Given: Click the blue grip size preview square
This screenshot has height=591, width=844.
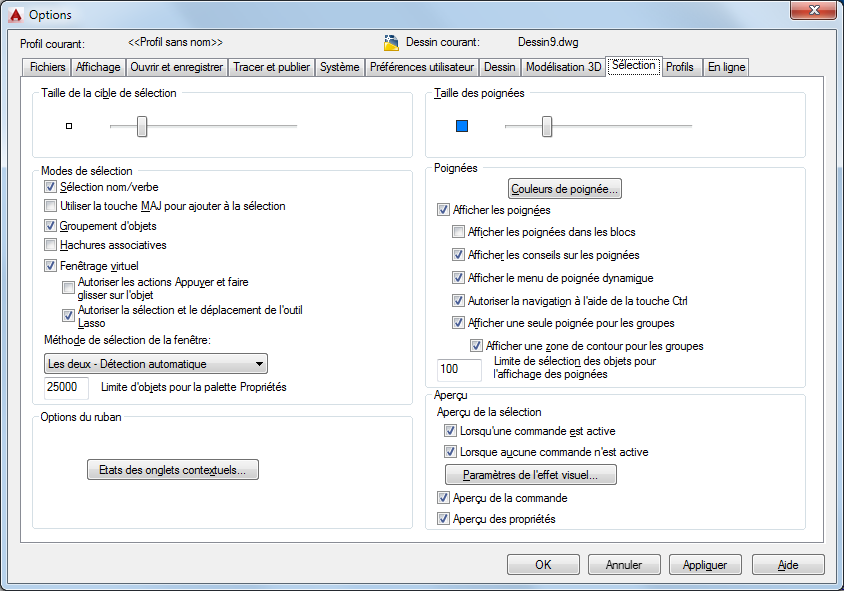Looking at the screenshot, I should (462, 126).
